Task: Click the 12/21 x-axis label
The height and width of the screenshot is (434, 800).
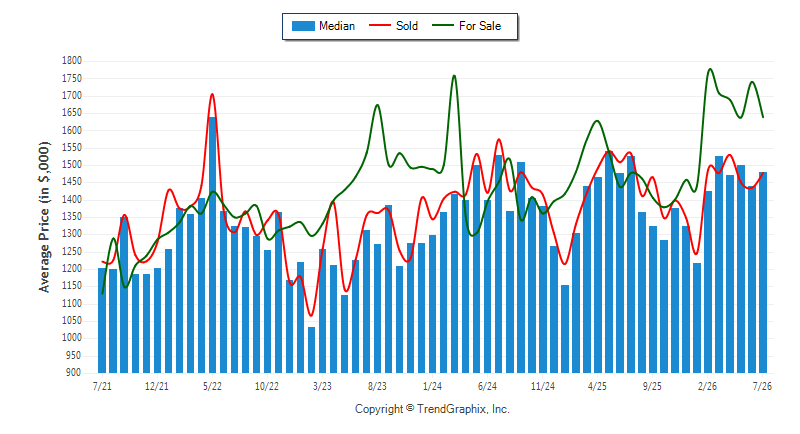Action: pyautogui.click(x=157, y=386)
